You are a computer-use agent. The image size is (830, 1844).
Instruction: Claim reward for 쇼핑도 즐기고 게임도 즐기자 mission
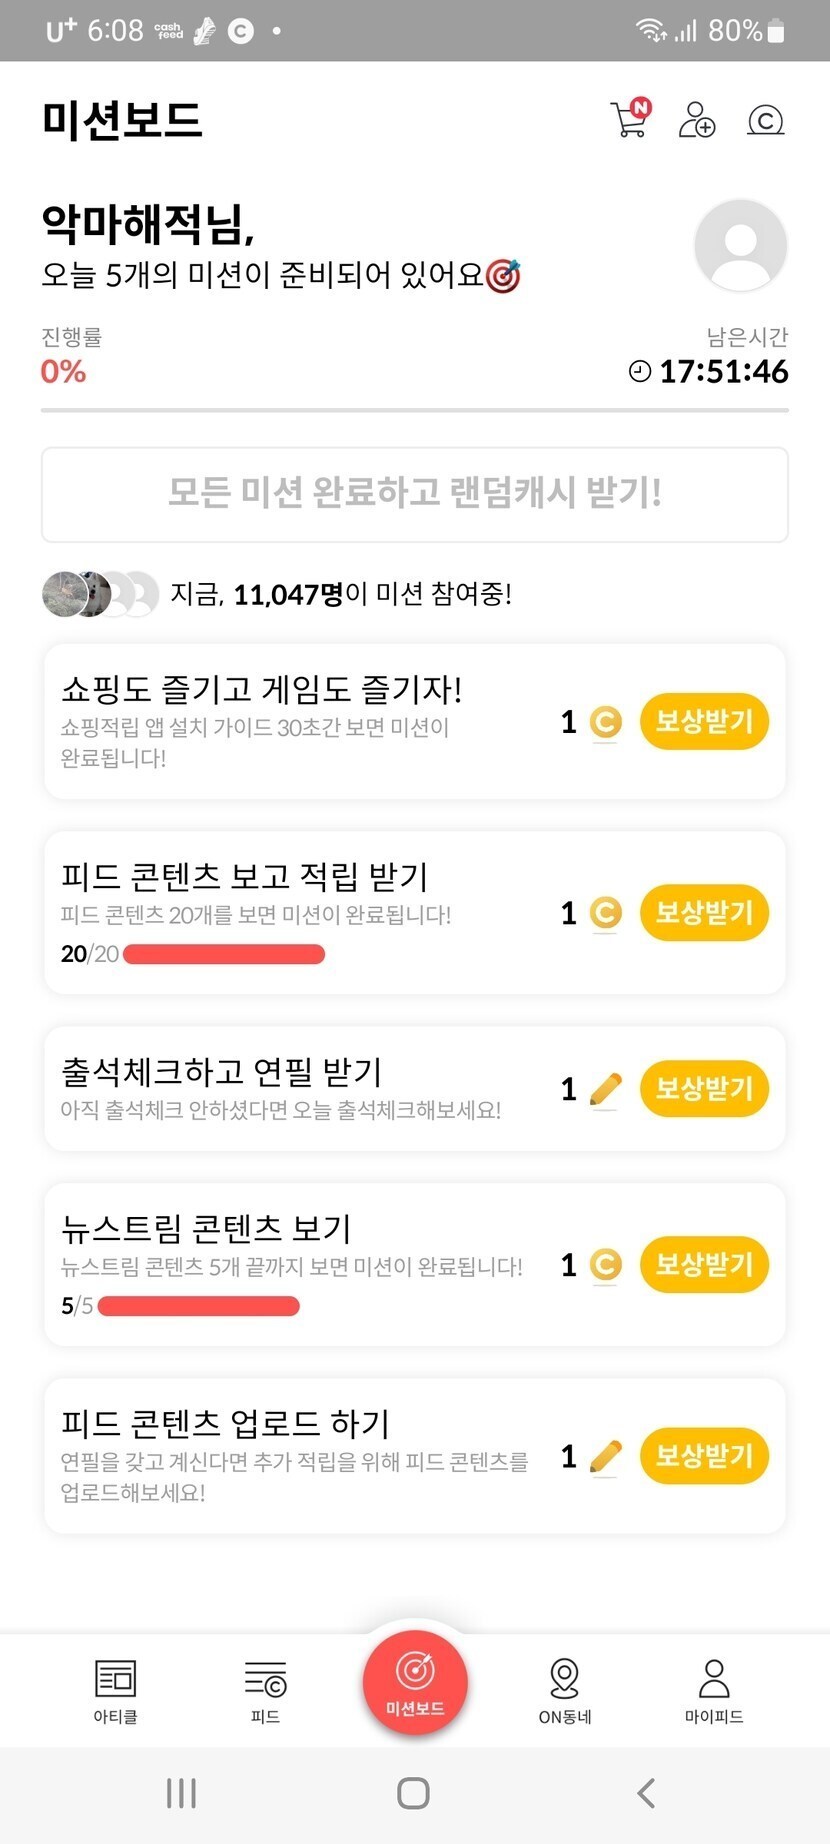(x=704, y=721)
